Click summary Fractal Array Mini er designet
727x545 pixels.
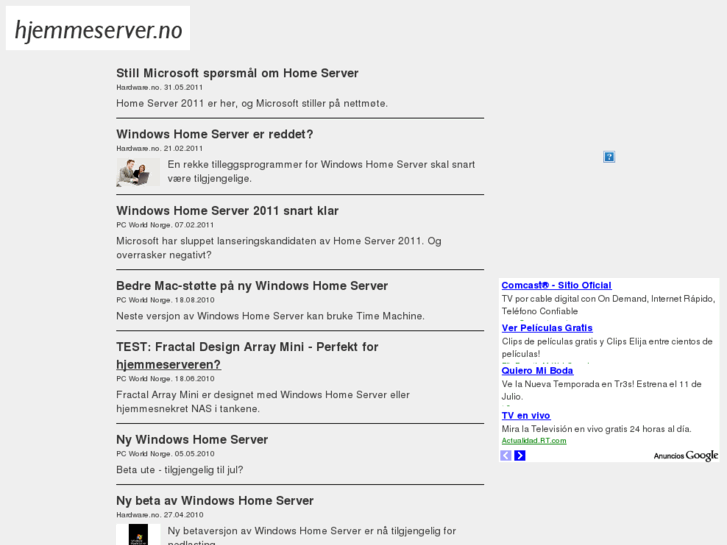[263, 402]
